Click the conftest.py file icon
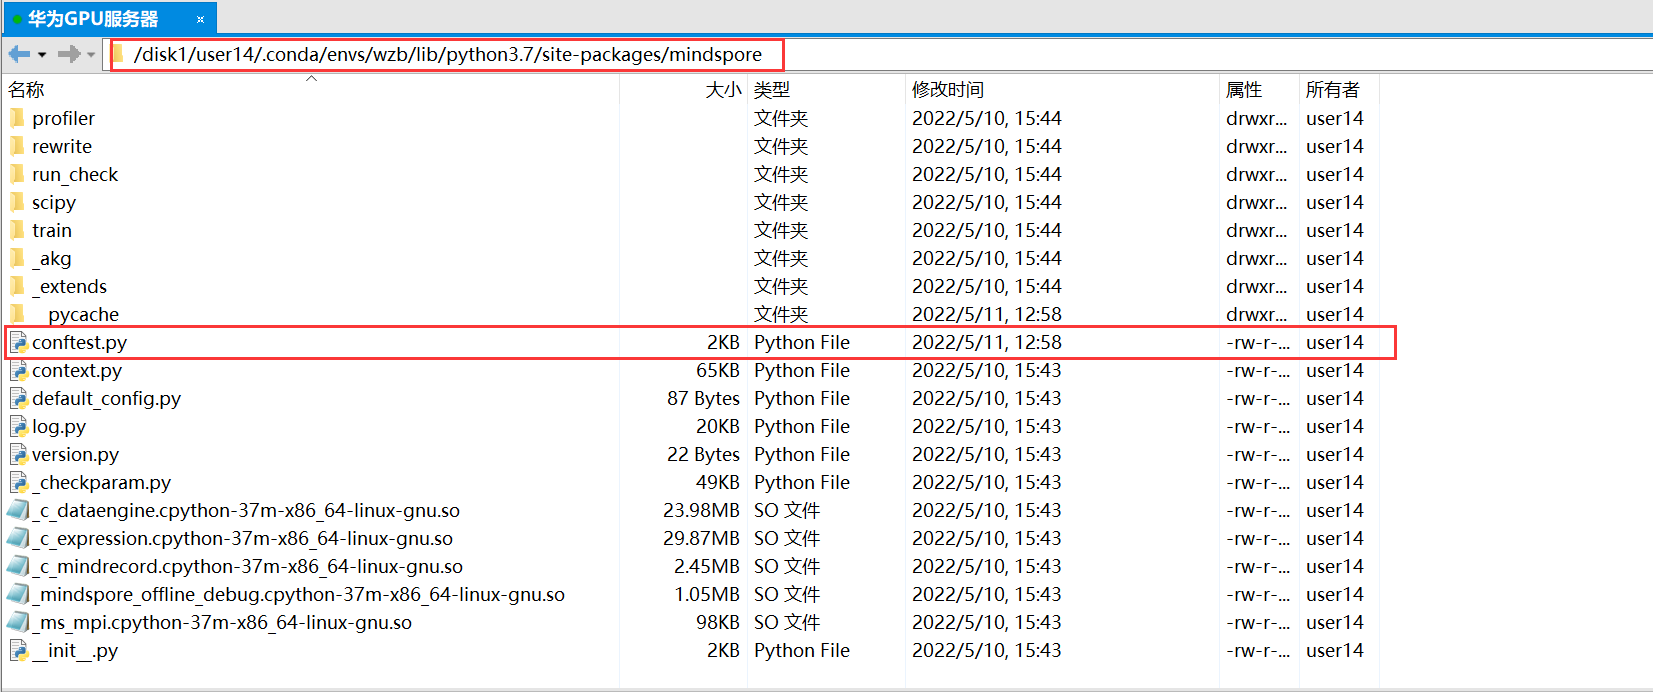 [x=18, y=342]
